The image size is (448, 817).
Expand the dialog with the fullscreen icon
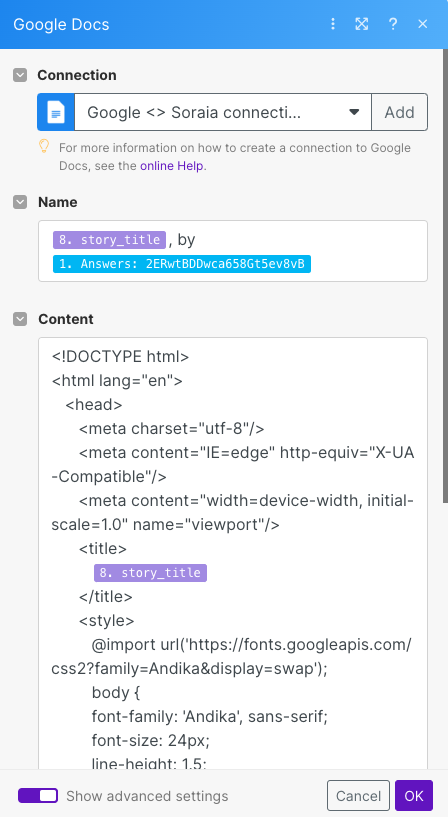[362, 24]
